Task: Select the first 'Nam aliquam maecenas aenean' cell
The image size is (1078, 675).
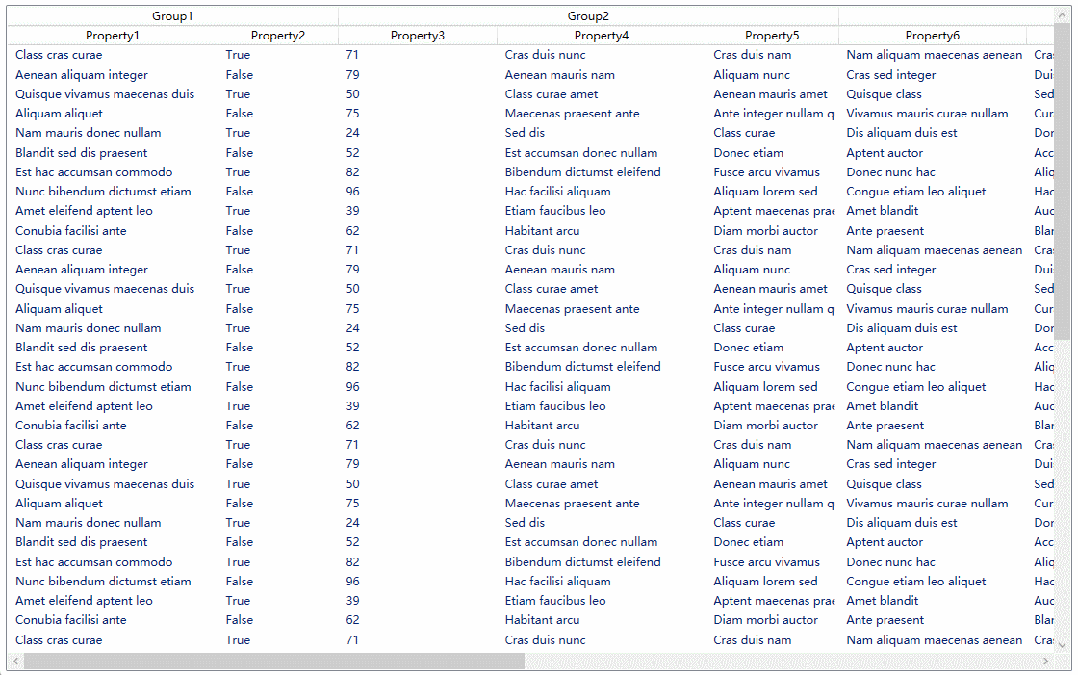Action: pyautogui.click(x=932, y=55)
